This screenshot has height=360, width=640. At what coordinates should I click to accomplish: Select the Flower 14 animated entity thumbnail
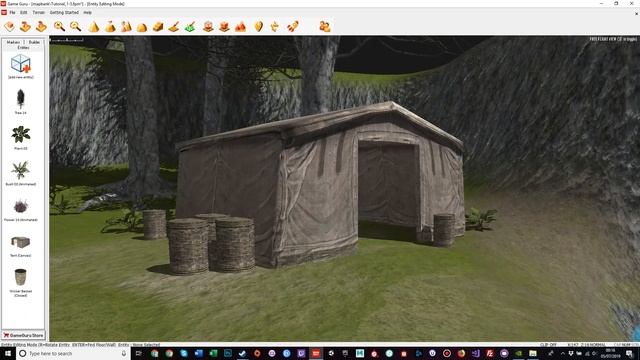20,207
